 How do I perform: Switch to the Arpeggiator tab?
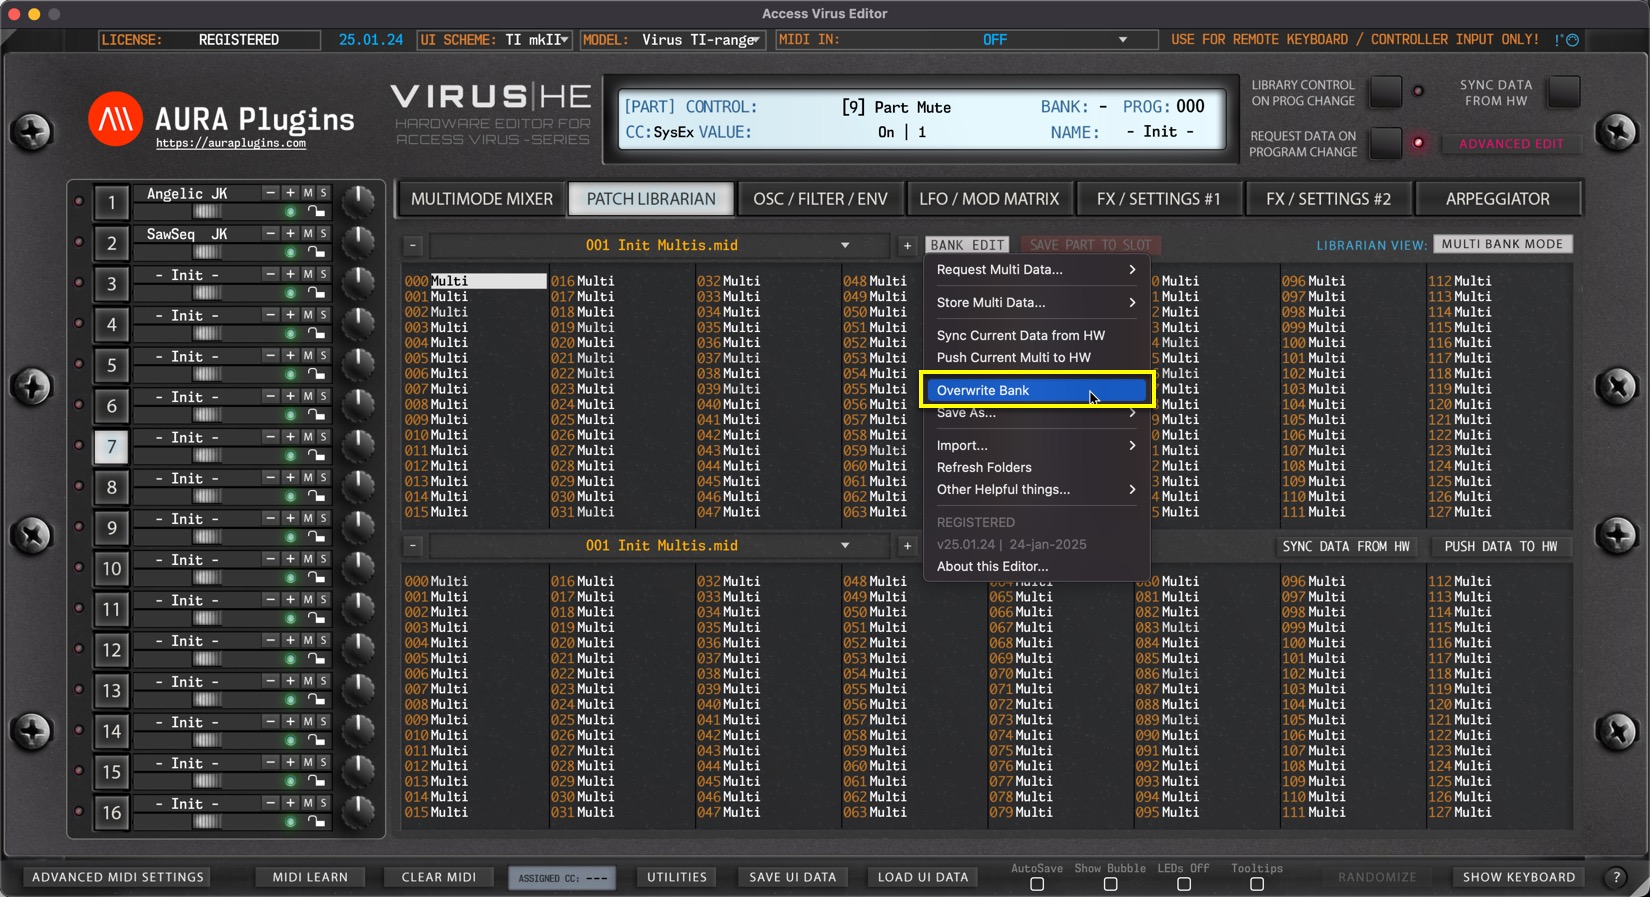tap(1497, 199)
